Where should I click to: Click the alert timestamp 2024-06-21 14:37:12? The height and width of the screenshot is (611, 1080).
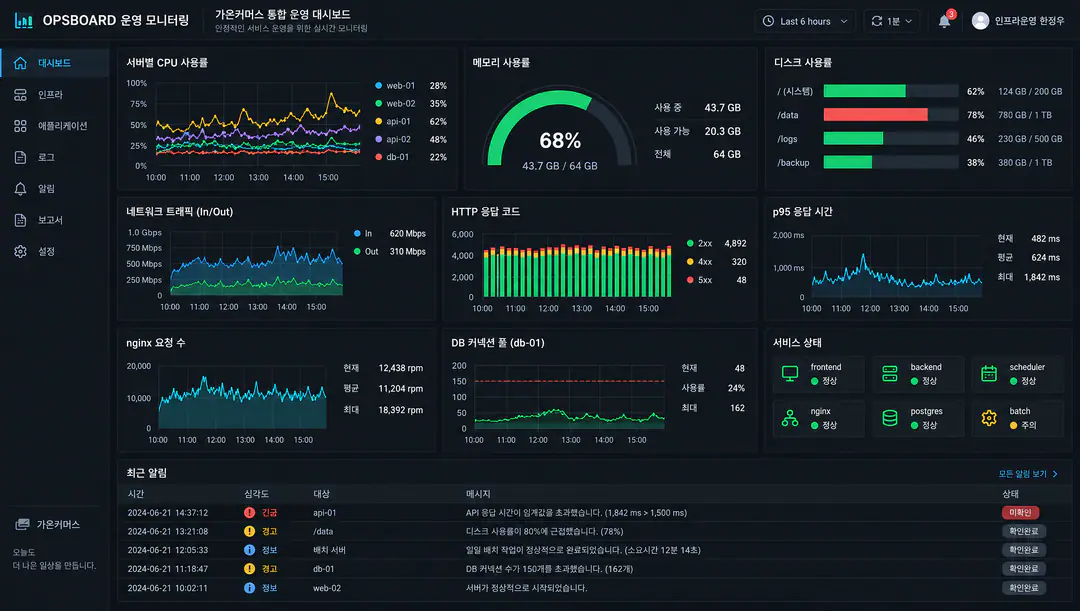pyautogui.click(x=167, y=512)
